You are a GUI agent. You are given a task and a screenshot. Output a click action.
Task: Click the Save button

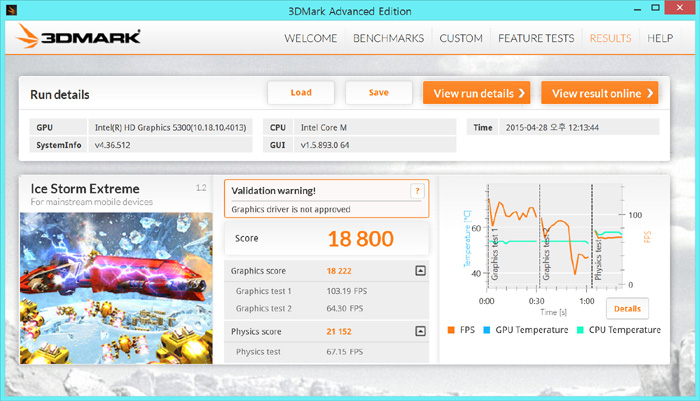[x=379, y=93]
